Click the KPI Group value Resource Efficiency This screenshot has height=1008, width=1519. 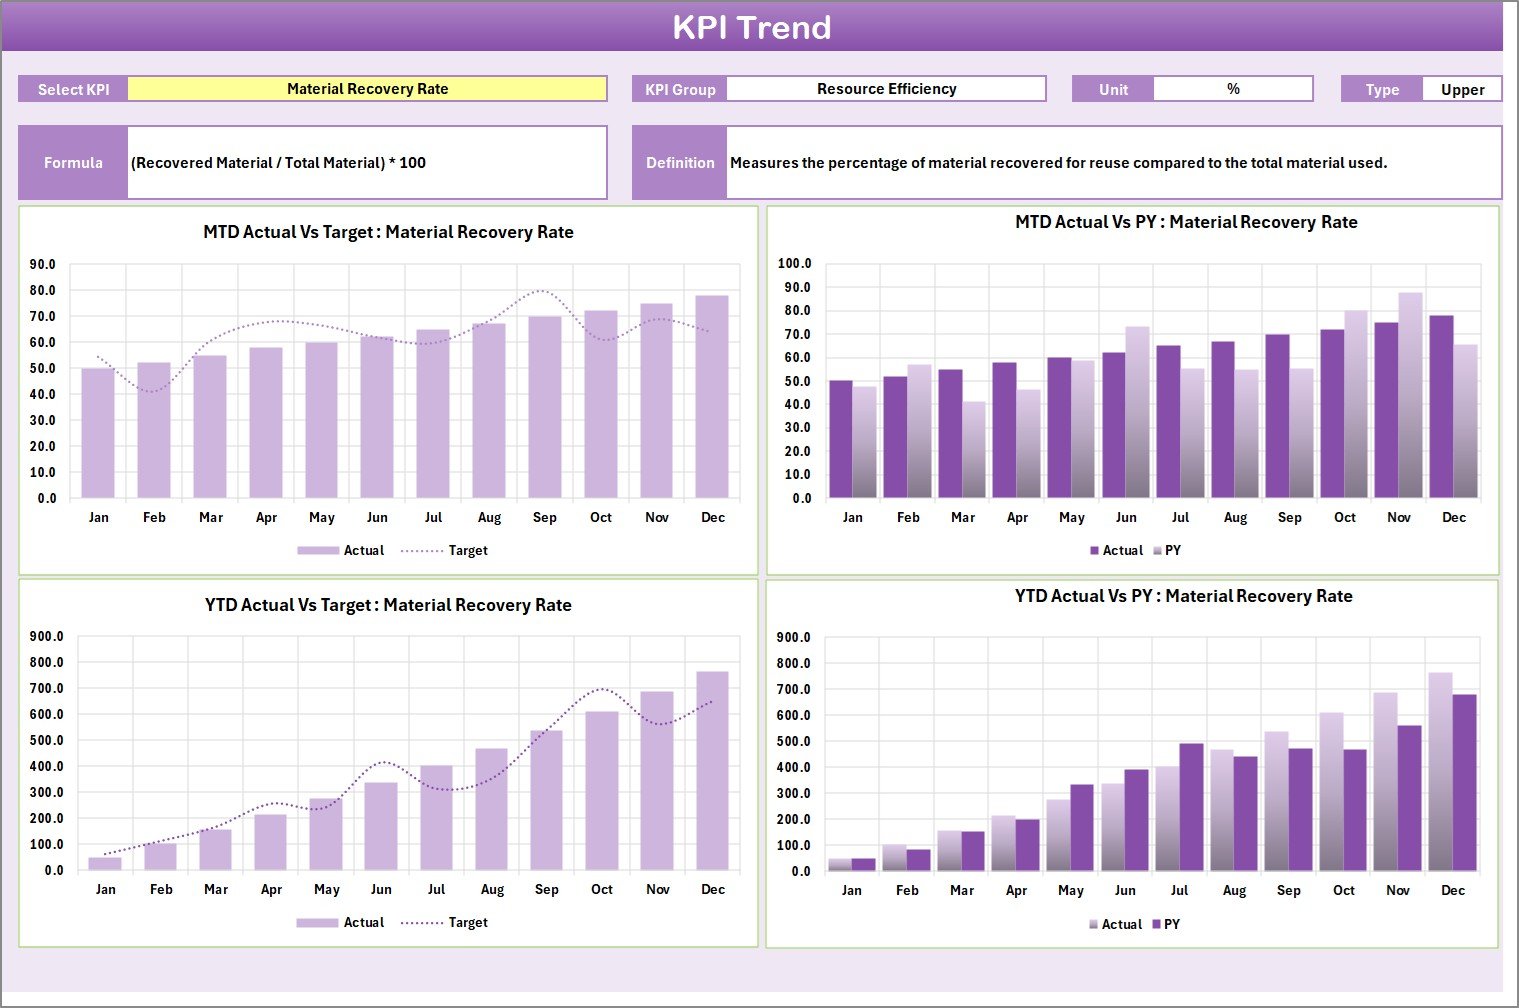(885, 89)
